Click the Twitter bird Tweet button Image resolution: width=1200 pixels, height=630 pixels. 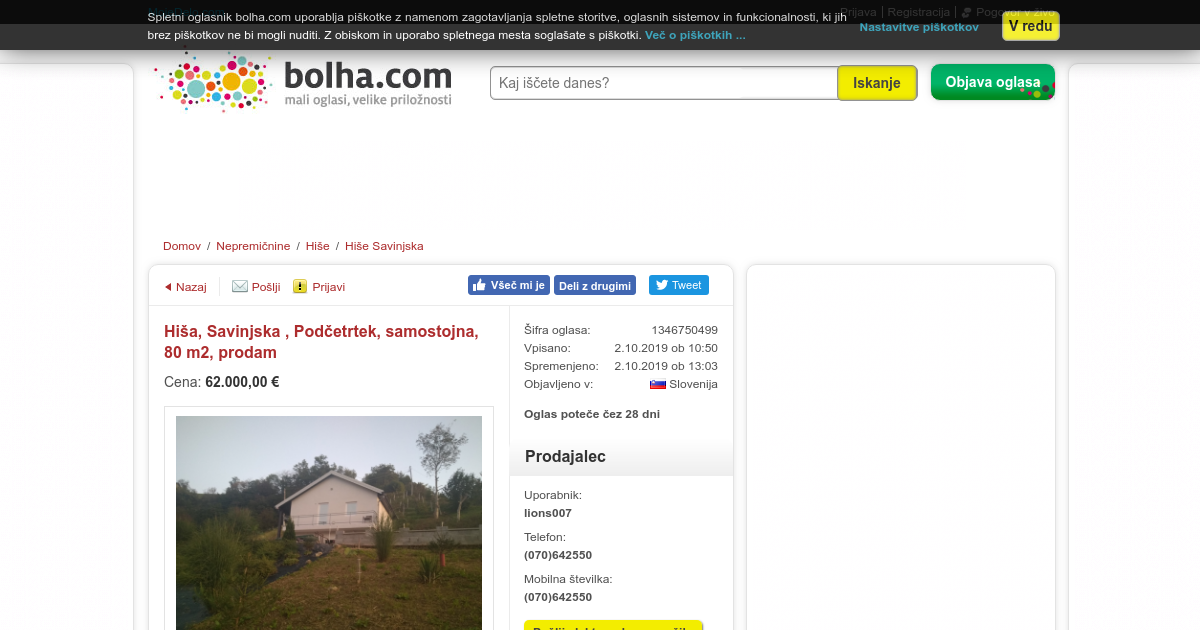679,285
